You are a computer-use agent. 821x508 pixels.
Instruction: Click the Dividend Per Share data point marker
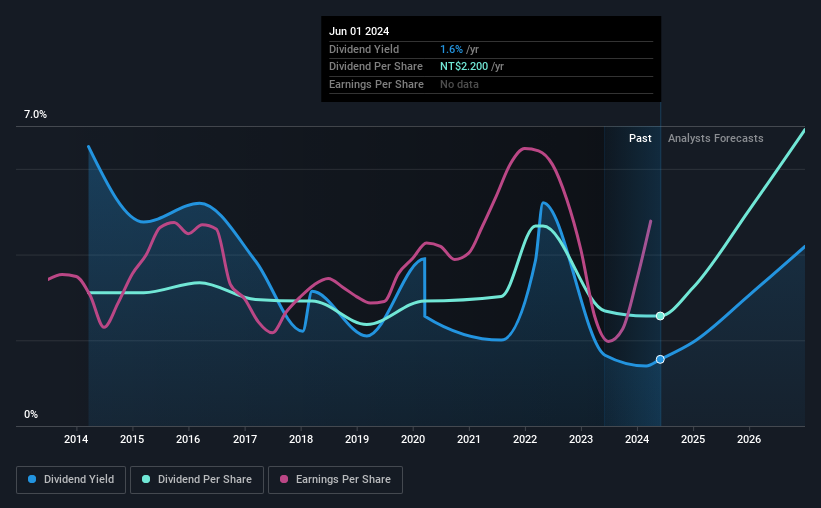660,316
